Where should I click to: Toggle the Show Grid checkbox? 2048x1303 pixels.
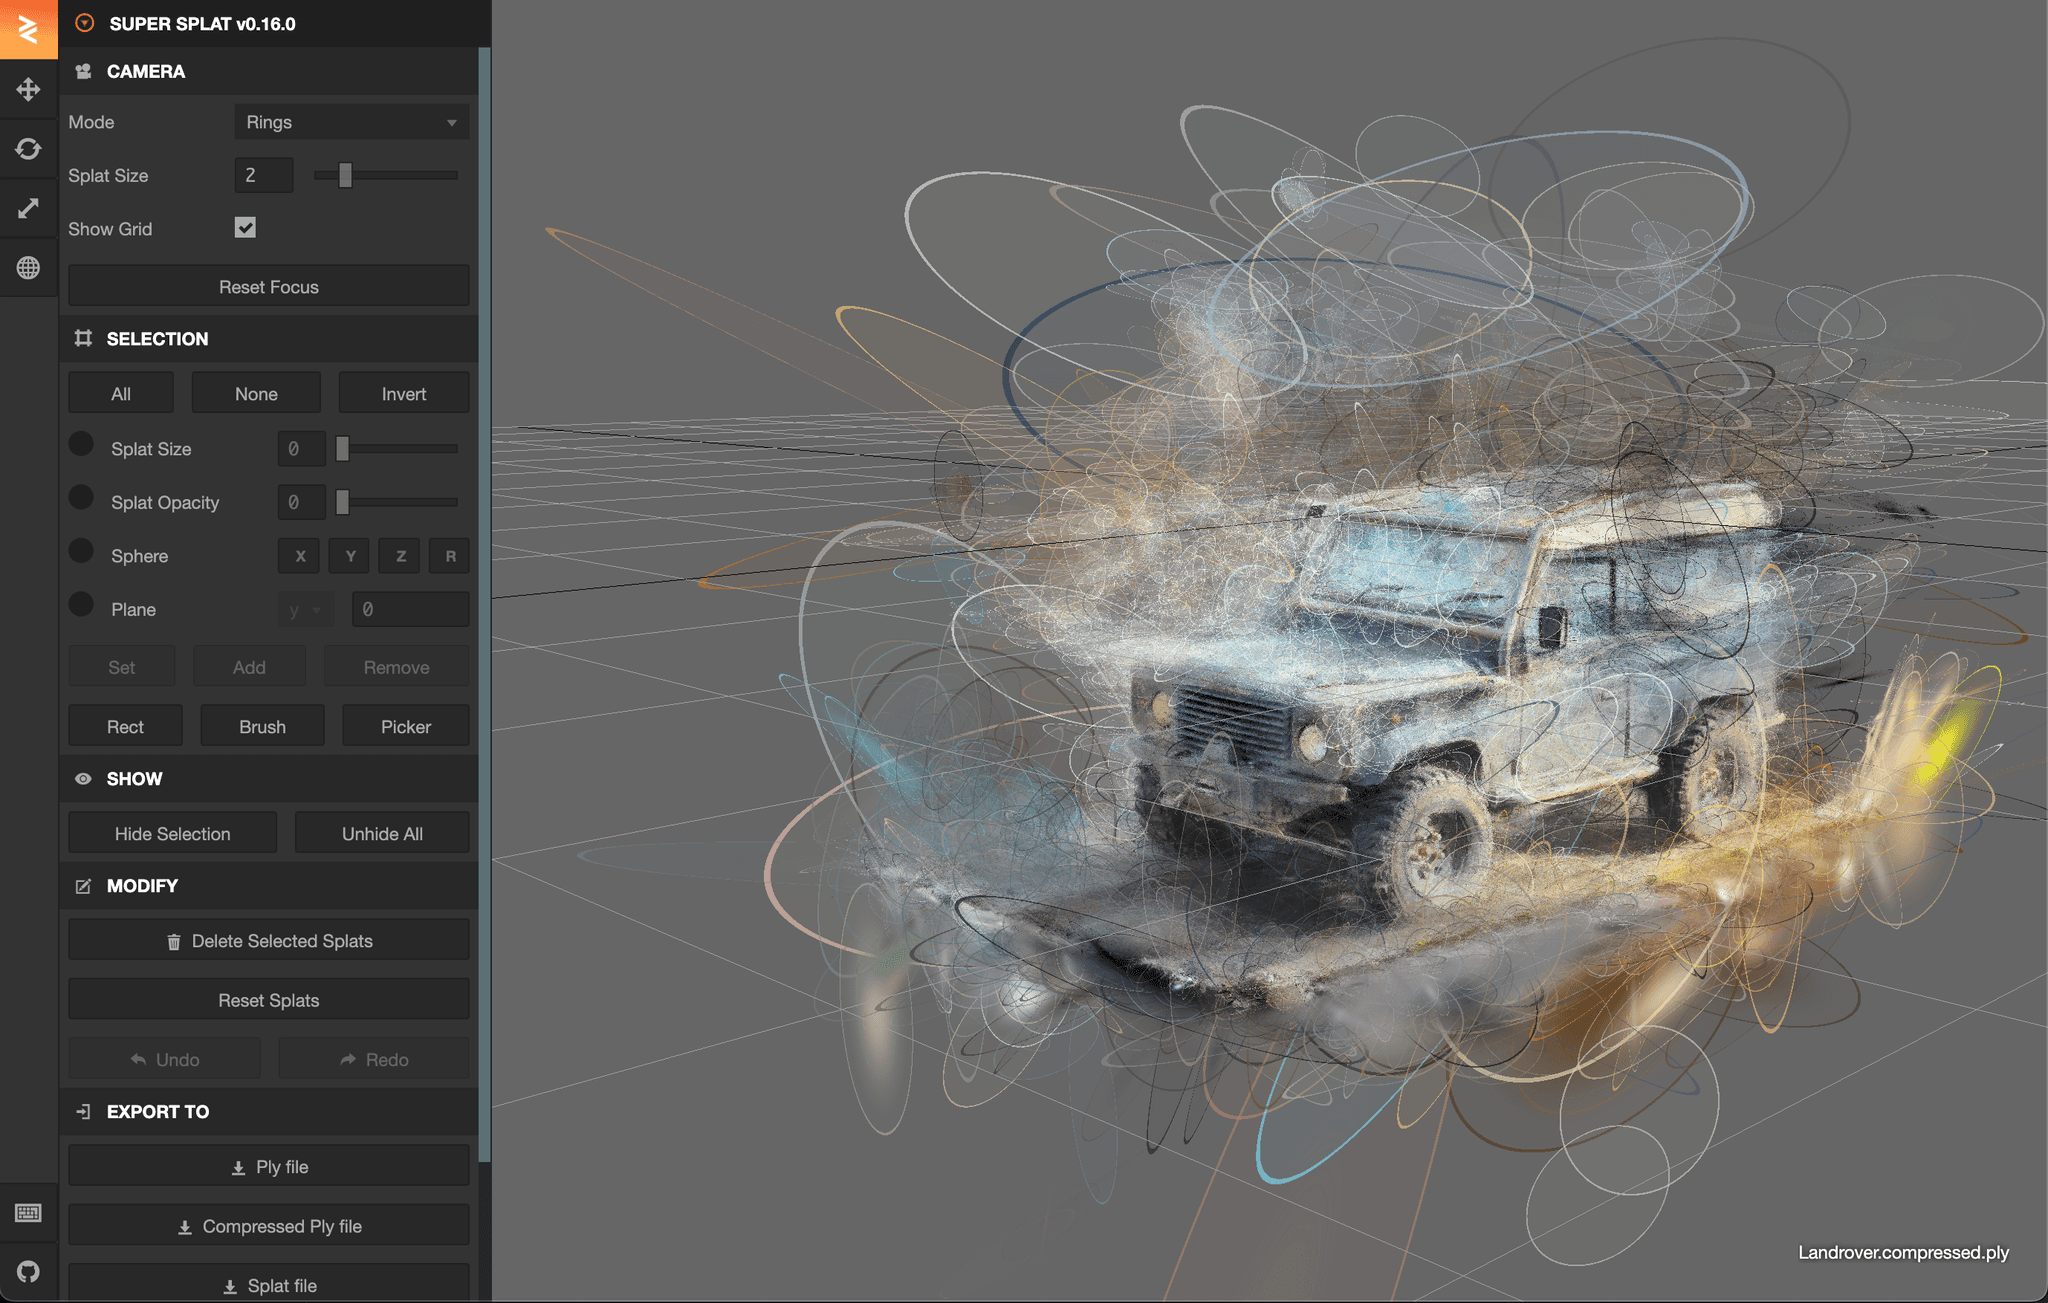tap(245, 228)
